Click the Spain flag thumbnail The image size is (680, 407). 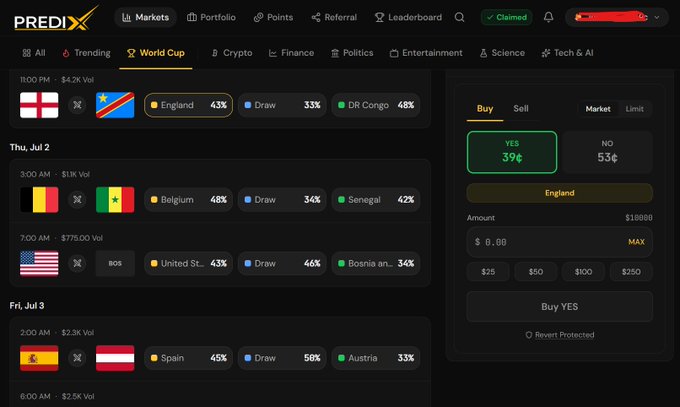[x=39, y=358]
